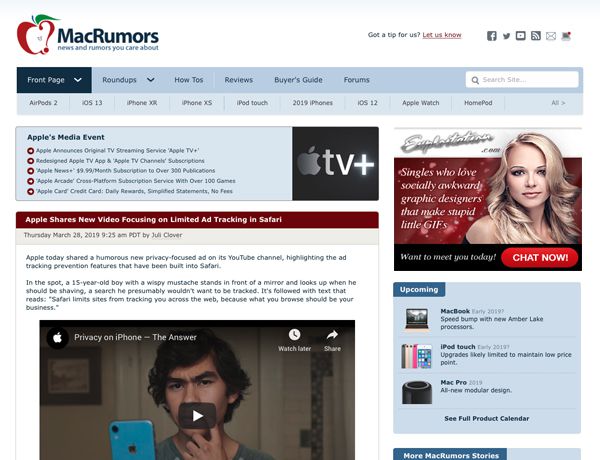Show all roundup topics via All >
Image resolution: width=600 pixels, height=460 pixels.
(x=558, y=103)
